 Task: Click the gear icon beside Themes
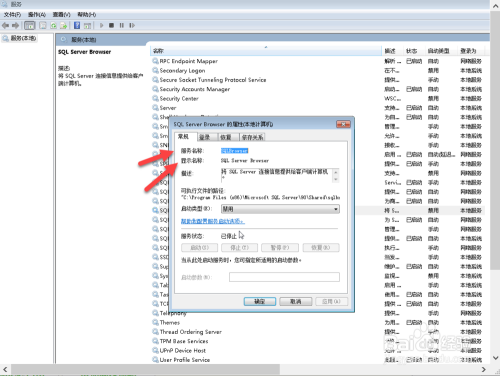coord(155,322)
